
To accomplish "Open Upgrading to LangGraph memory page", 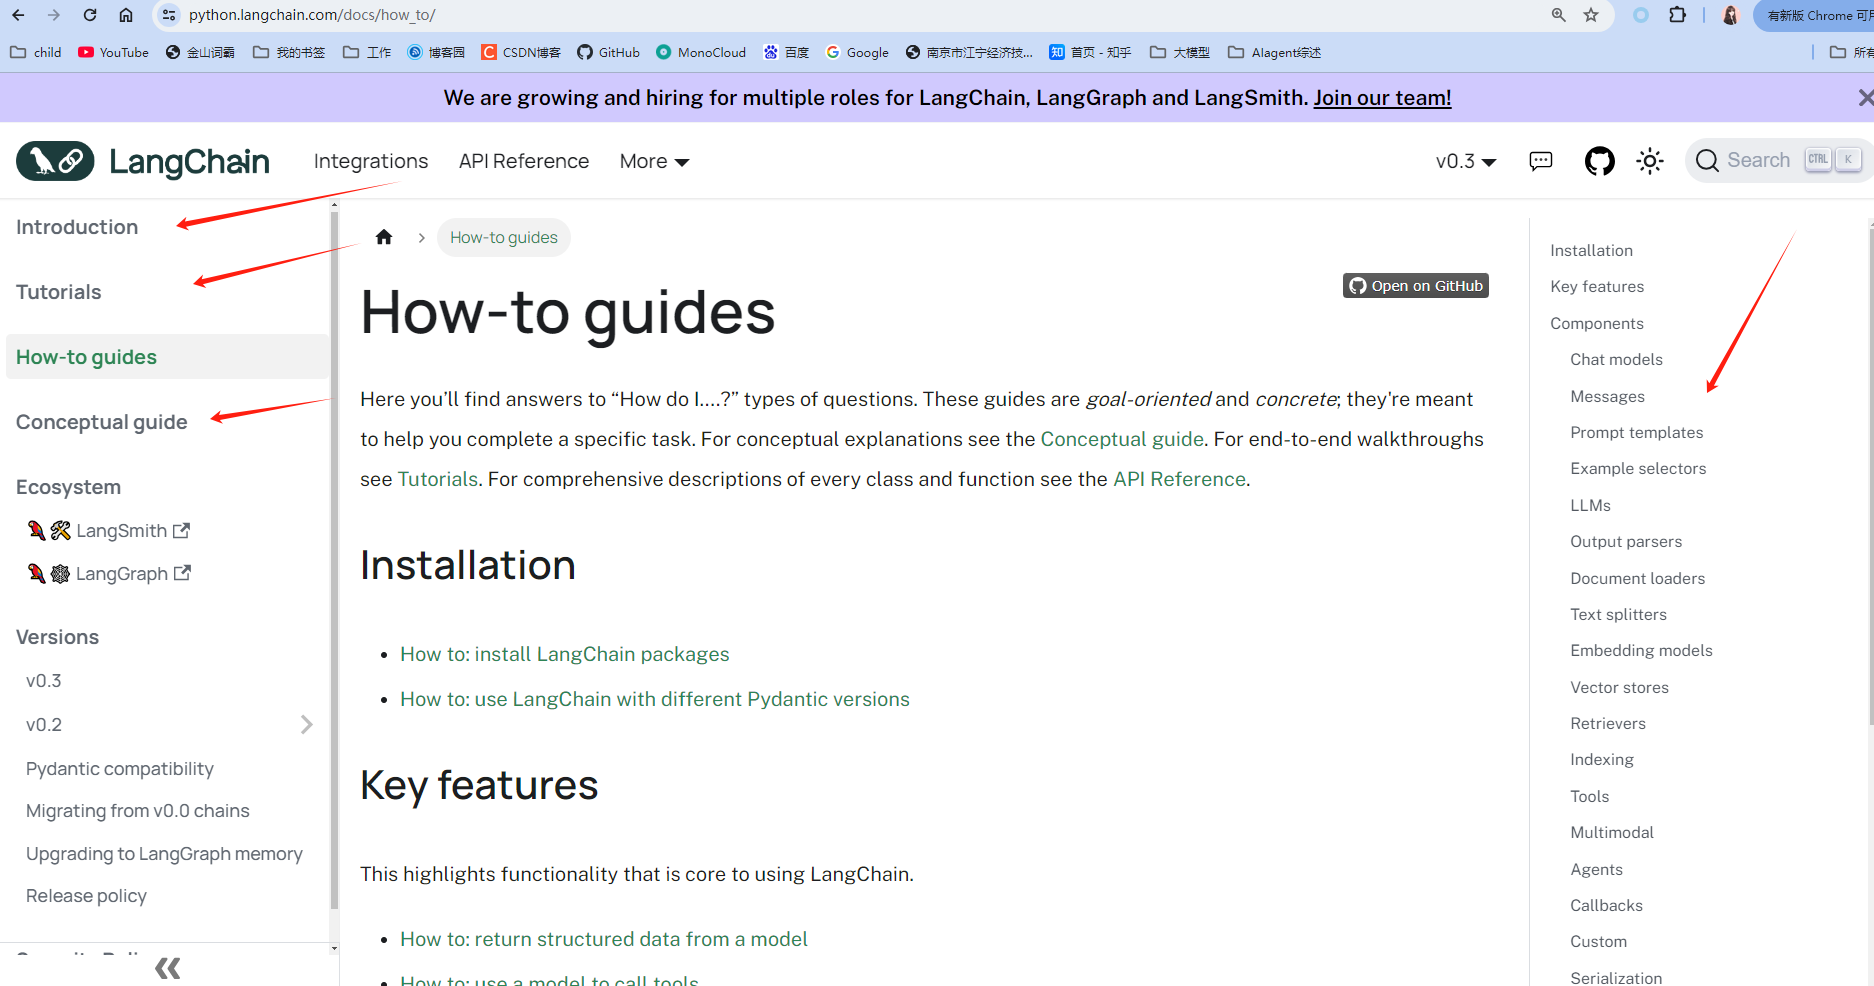I will pos(164,853).
